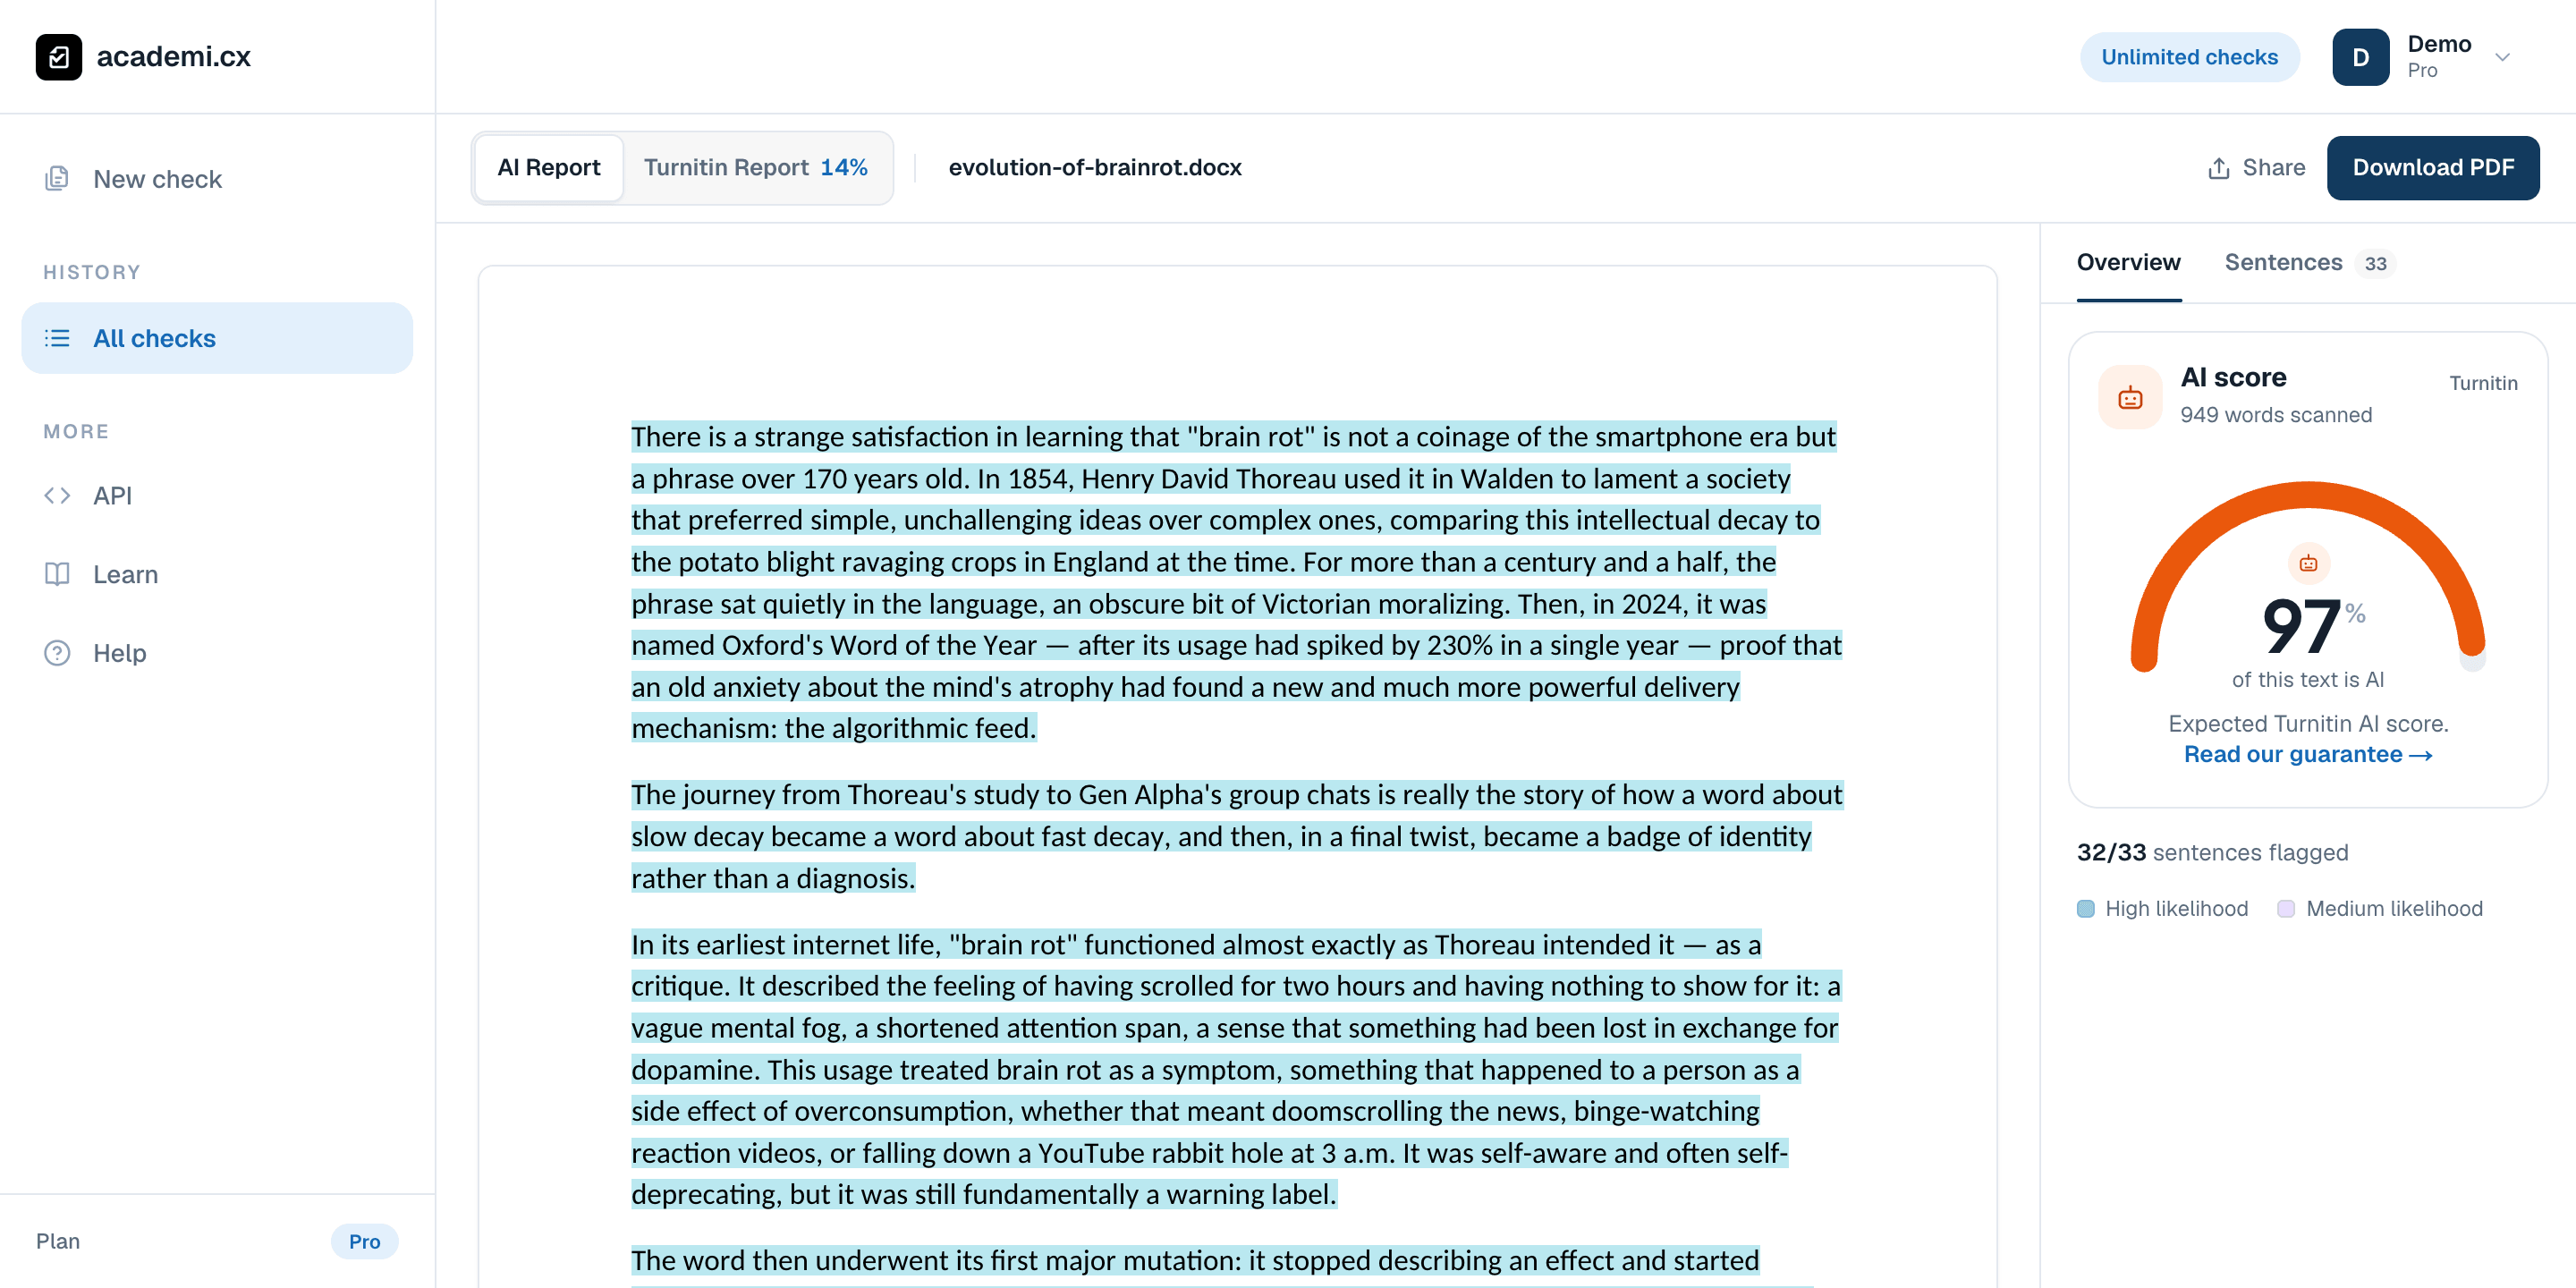Image resolution: width=2576 pixels, height=1288 pixels.
Task: Click the Unlimited checks badge
Action: click(2189, 57)
